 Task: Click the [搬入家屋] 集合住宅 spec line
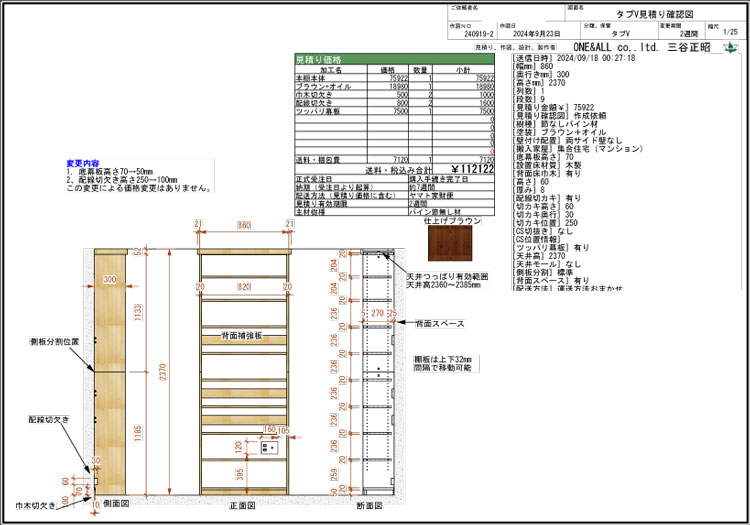(577, 149)
